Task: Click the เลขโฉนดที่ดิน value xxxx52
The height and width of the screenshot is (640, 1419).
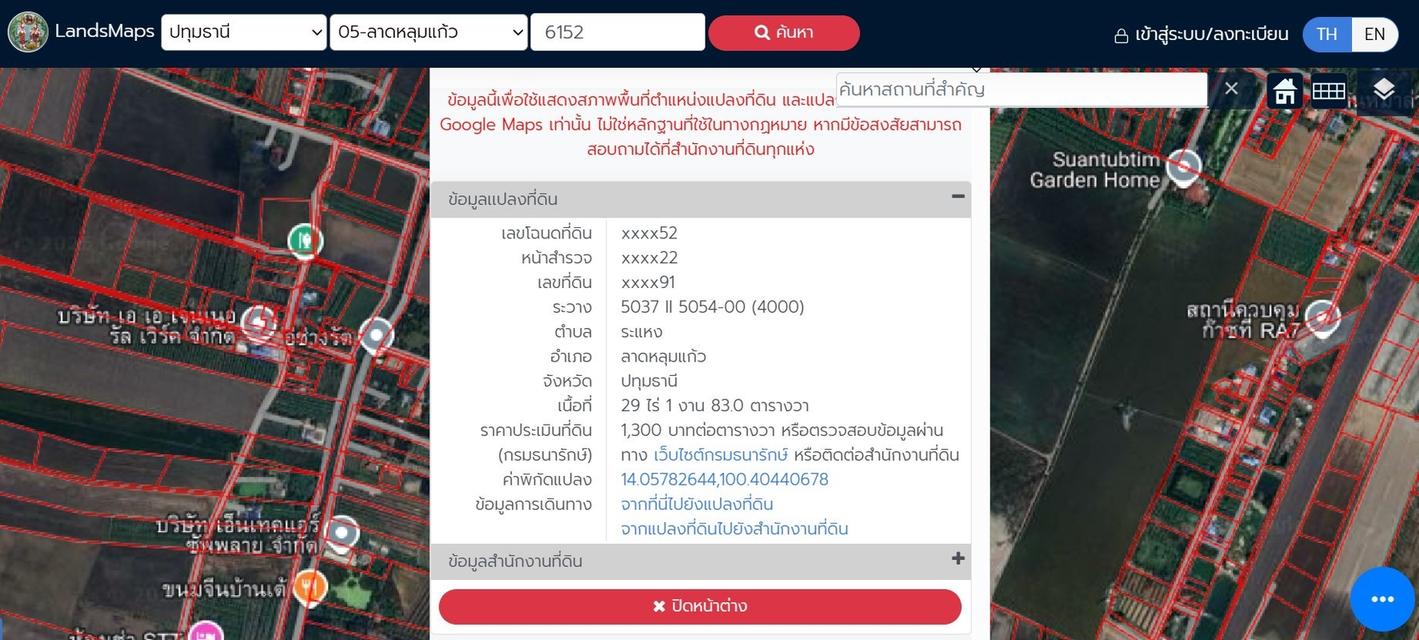Action: pyautogui.click(x=649, y=233)
